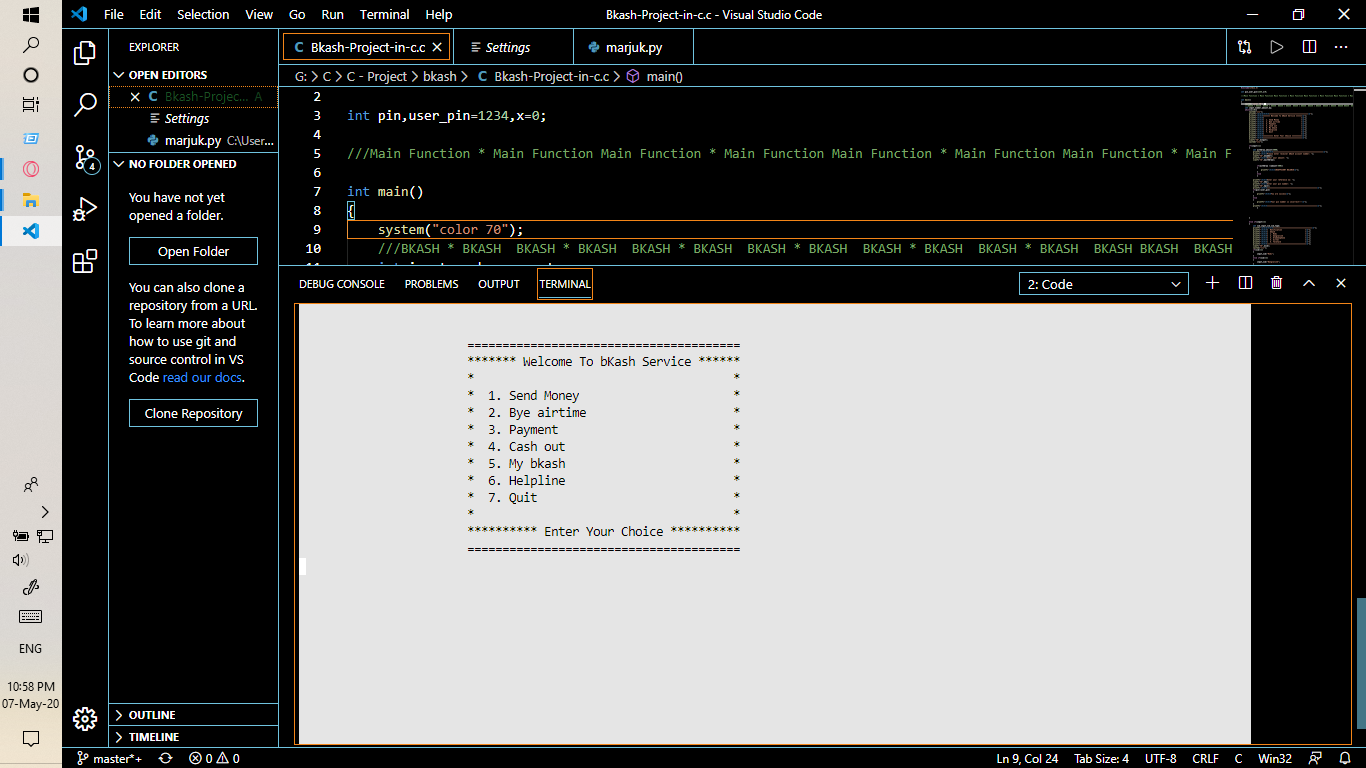Select the master branch in status bar
The image size is (1366, 768).
tap(110, 758)
